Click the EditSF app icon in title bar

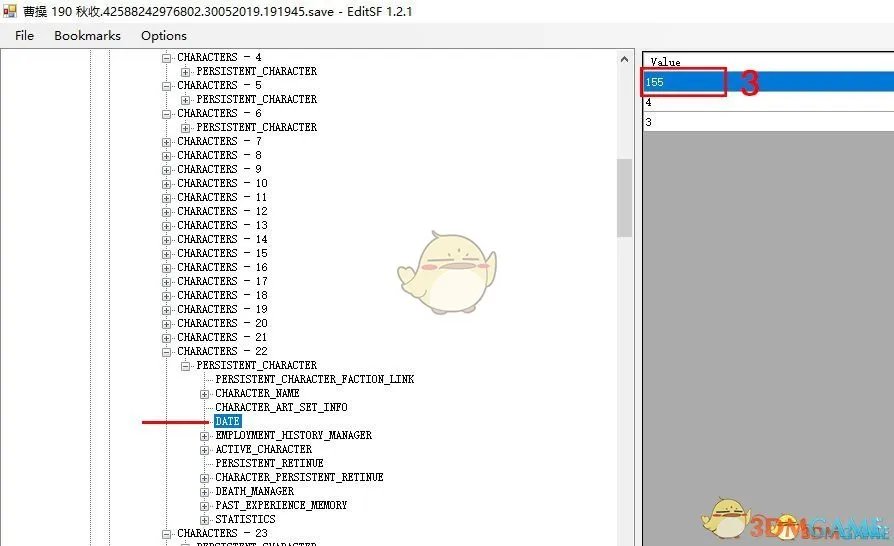[x=10, y=11]
